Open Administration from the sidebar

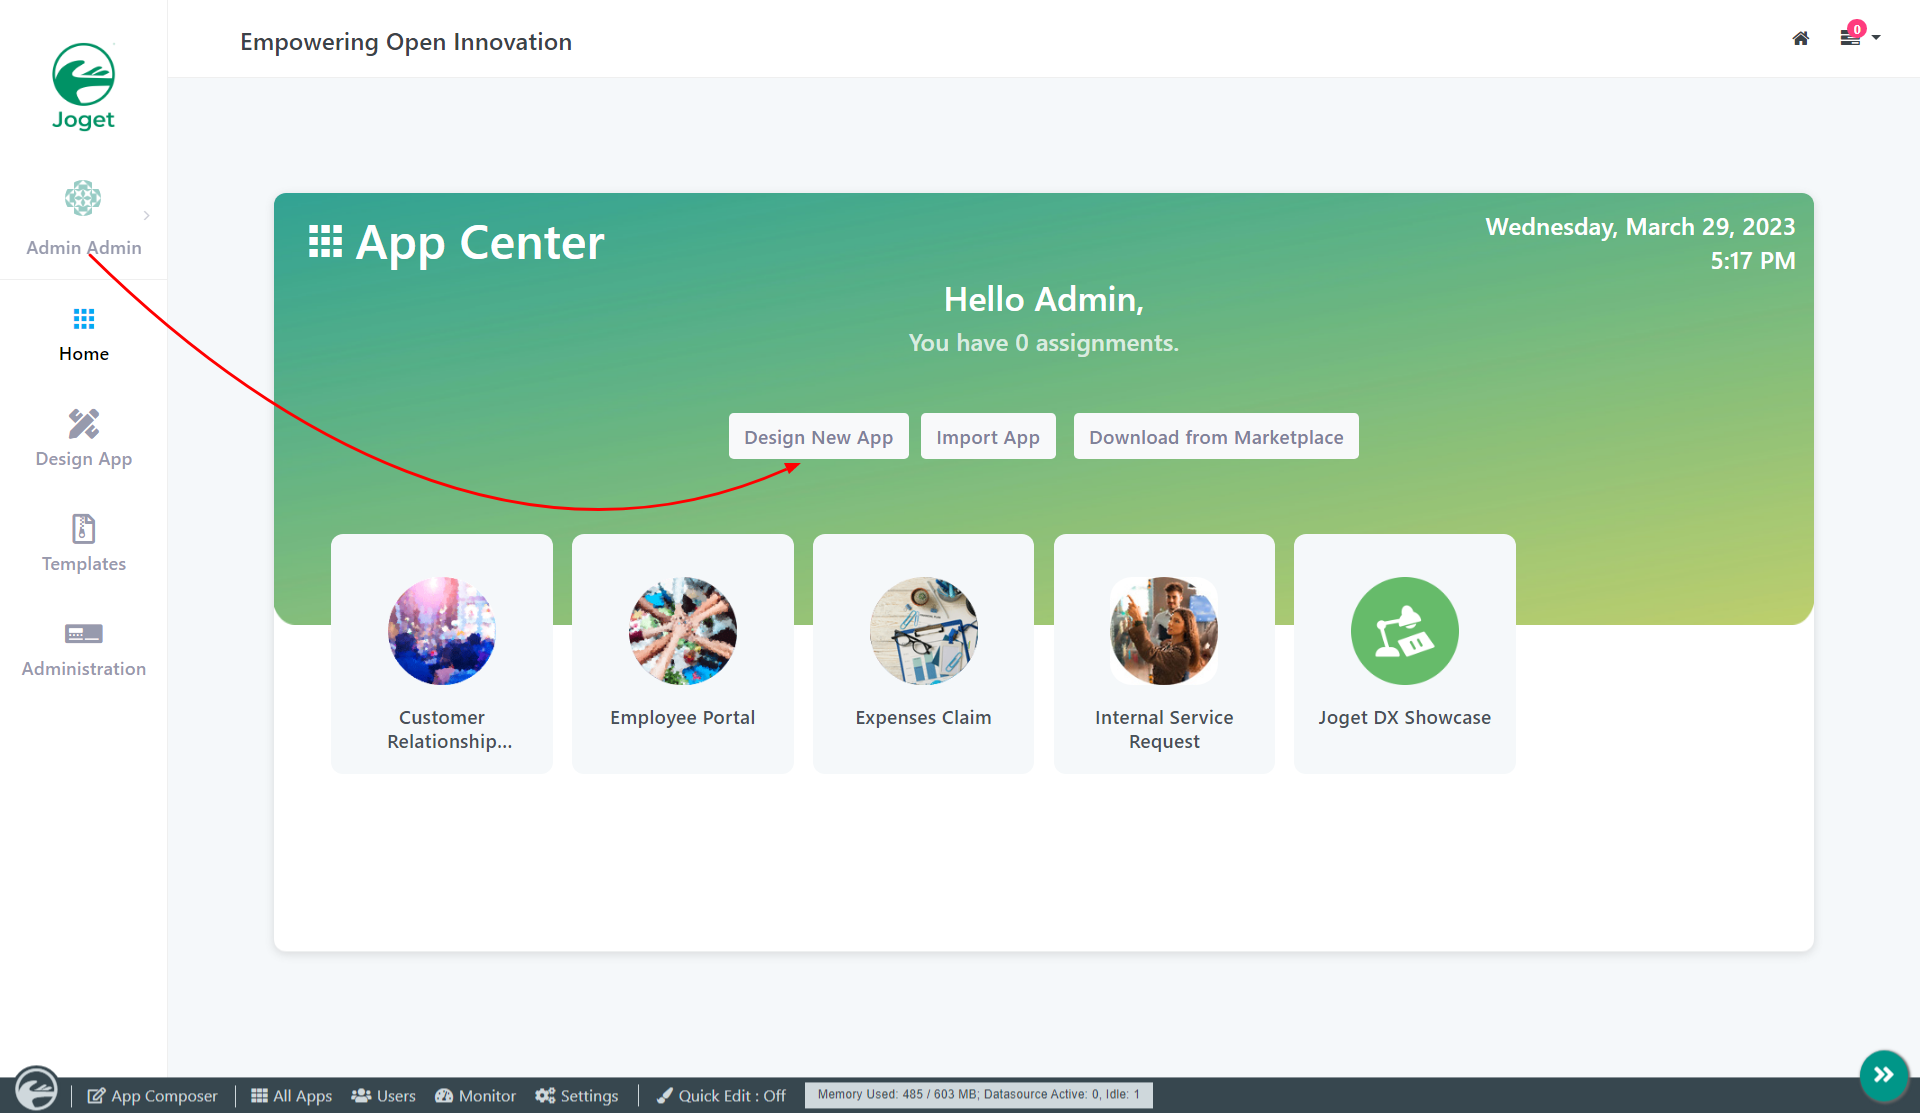84,648
